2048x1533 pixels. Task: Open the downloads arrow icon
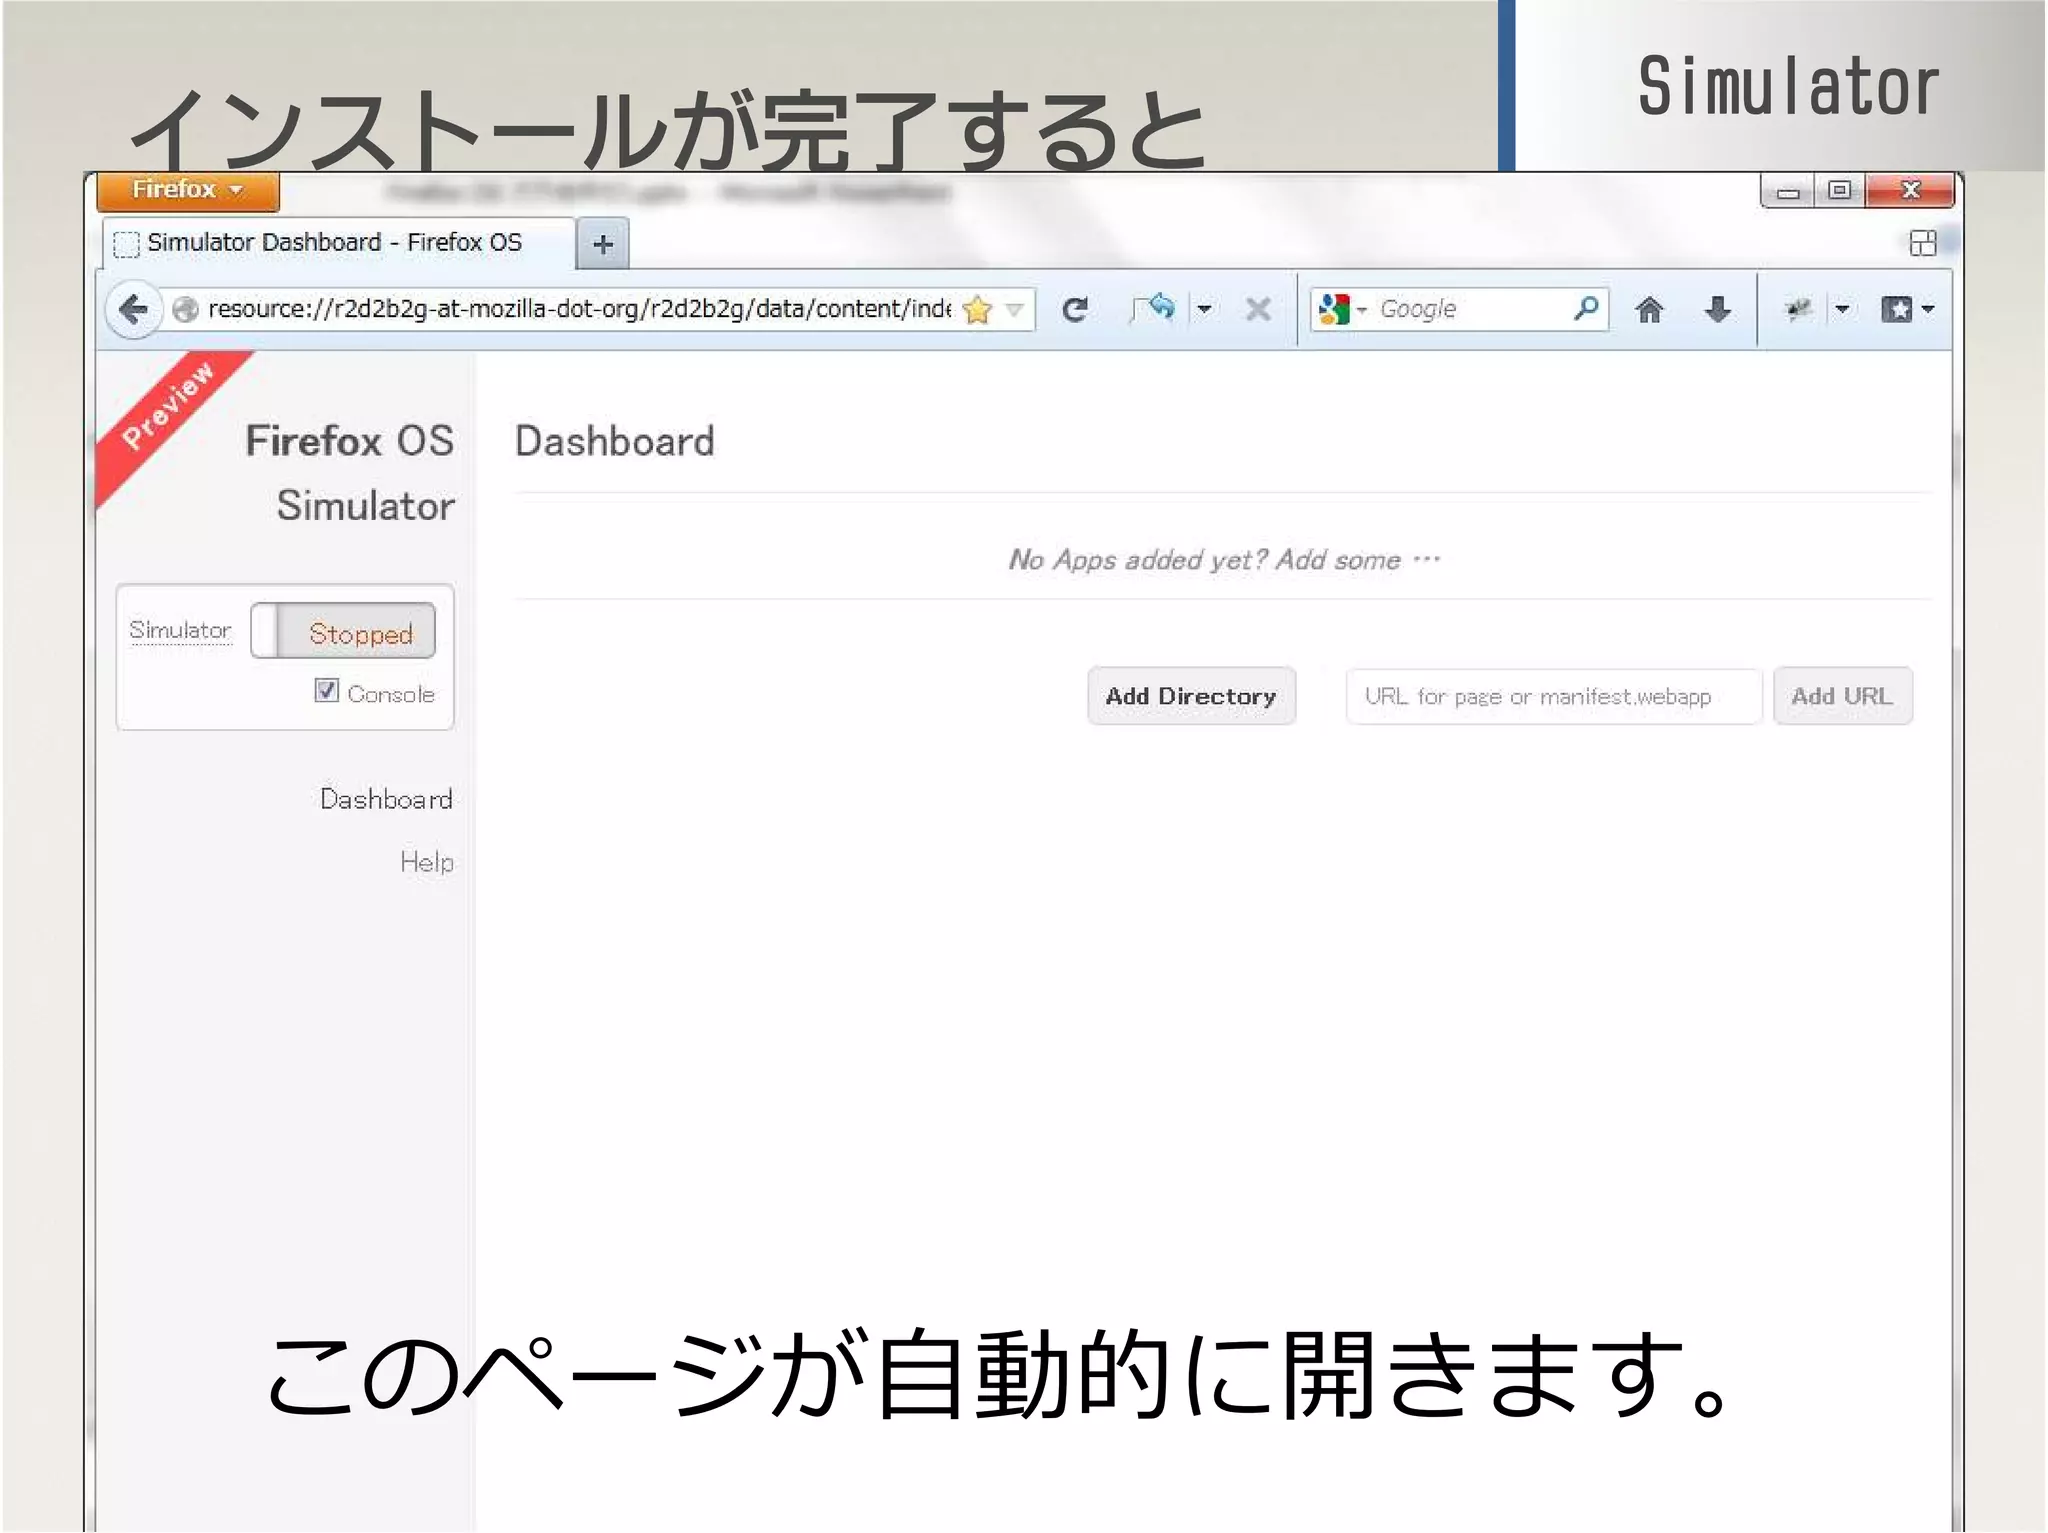(1717, 310)
